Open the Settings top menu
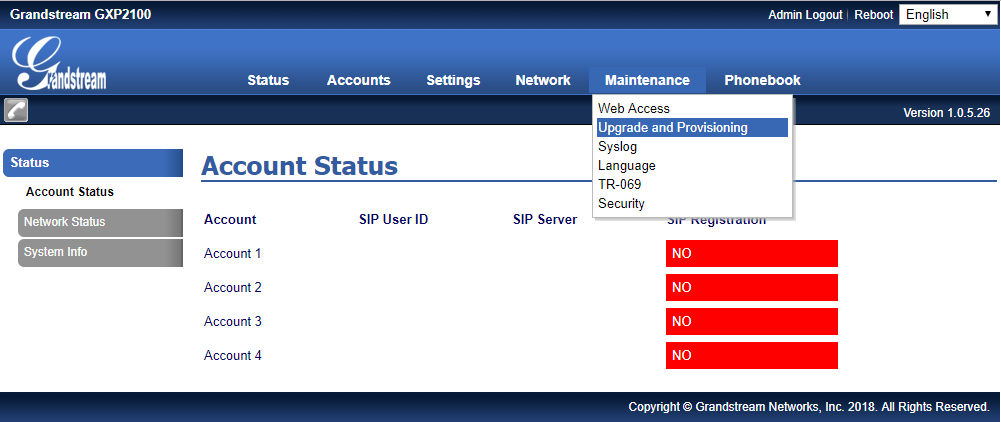Image resolution: width=1001 pixels, height=422 pixels. coord(453,80)
